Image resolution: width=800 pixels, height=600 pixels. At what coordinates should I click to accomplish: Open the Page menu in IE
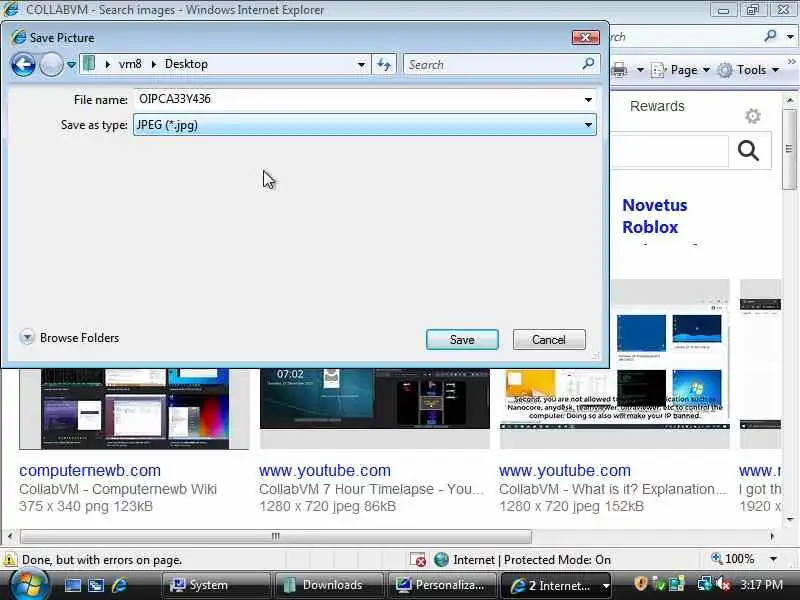pyautogui.click(x=681, y=70)
